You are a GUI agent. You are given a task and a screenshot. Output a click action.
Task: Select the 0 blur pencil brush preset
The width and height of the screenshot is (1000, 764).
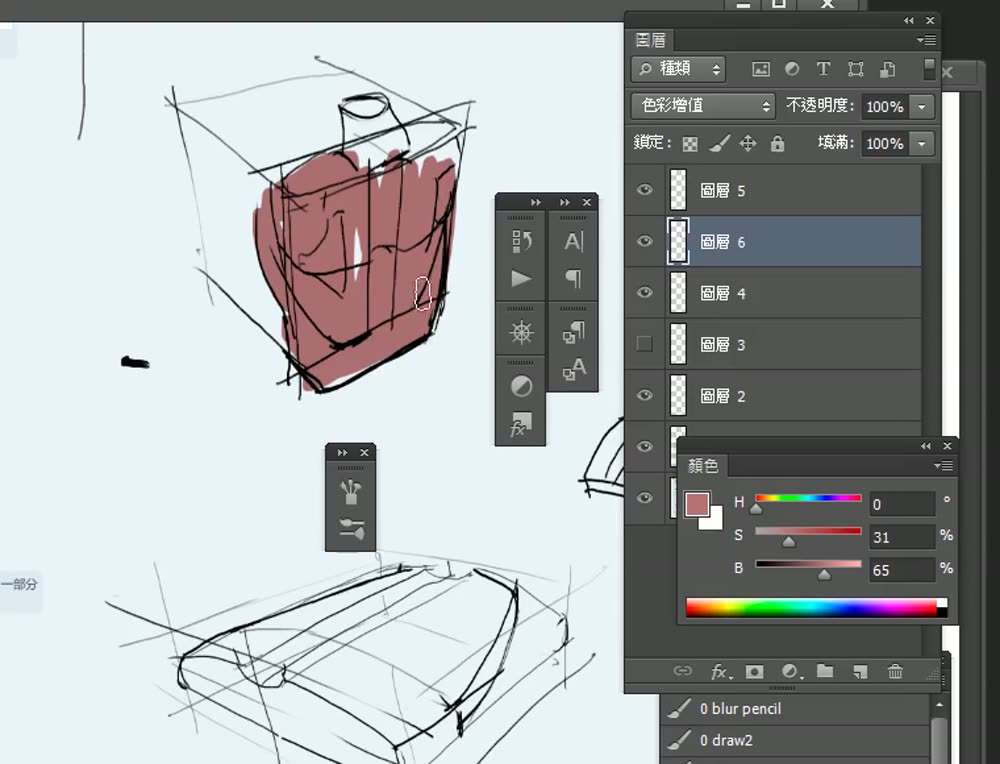[795, 709]
